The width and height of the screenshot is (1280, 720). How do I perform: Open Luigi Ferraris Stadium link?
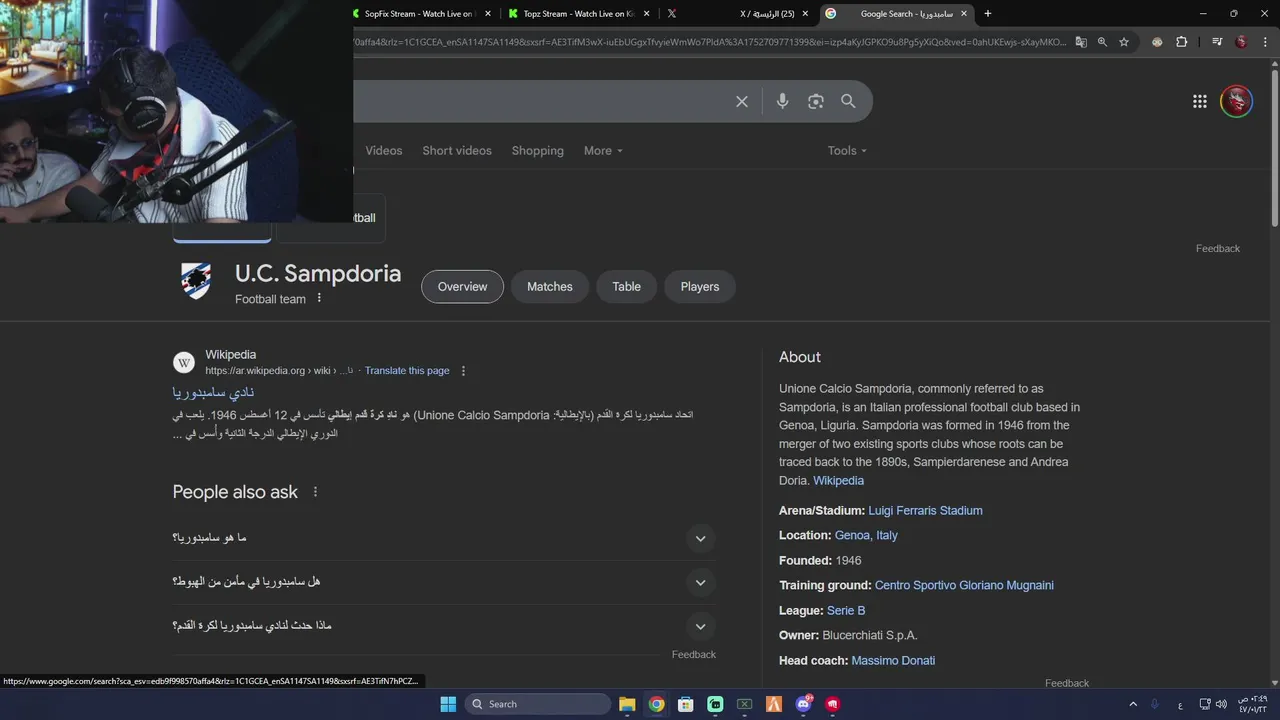coord(925,511)
